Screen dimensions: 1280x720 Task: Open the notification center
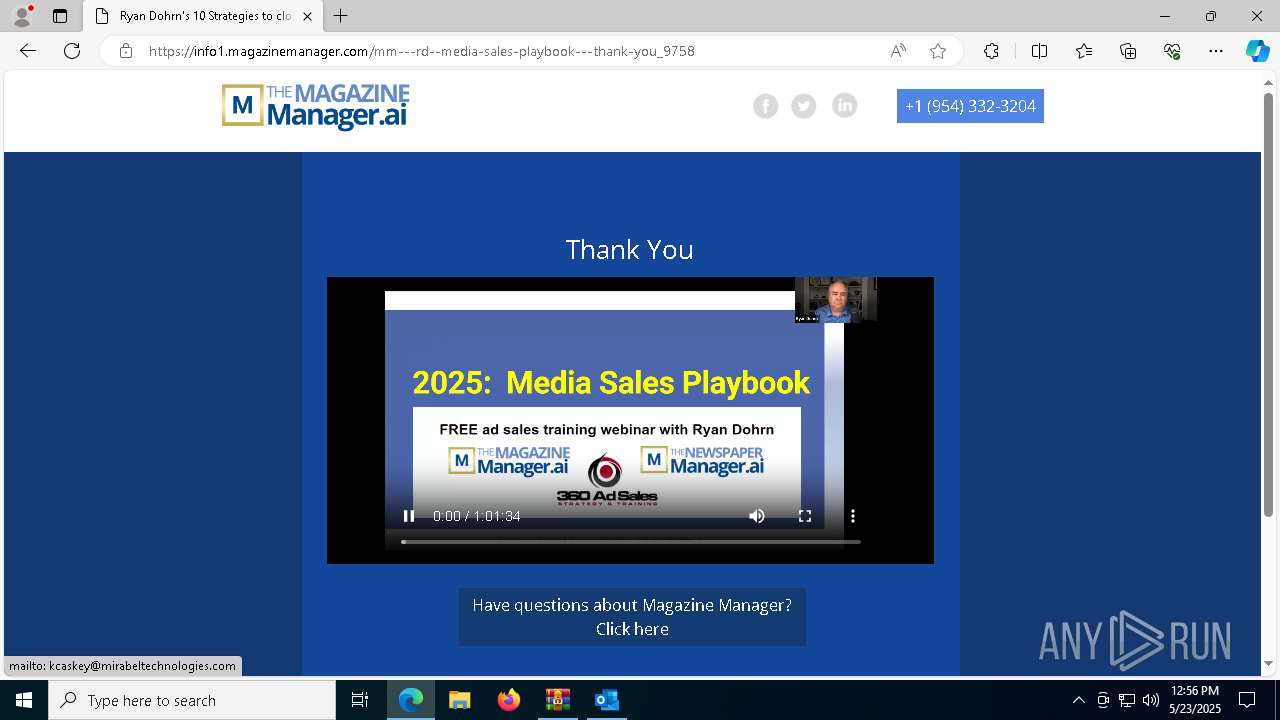pos(1247,700)
